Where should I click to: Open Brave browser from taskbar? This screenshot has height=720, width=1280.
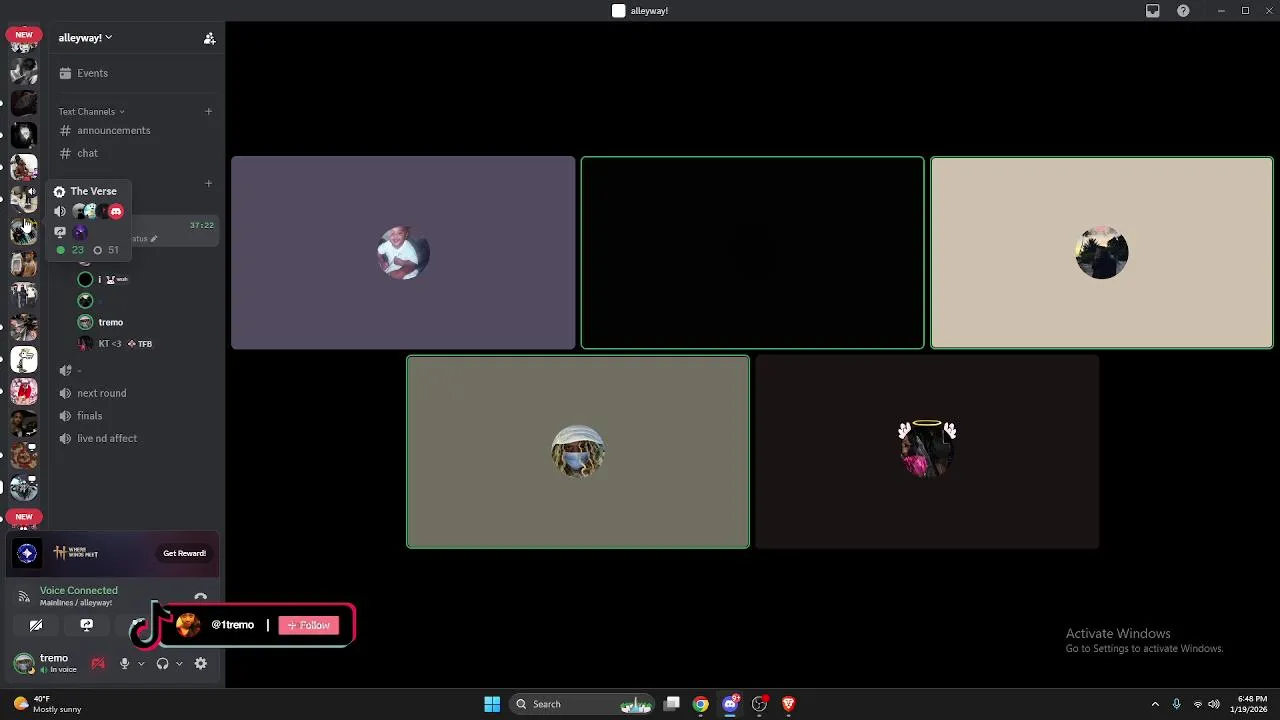[x=788, y=704]
